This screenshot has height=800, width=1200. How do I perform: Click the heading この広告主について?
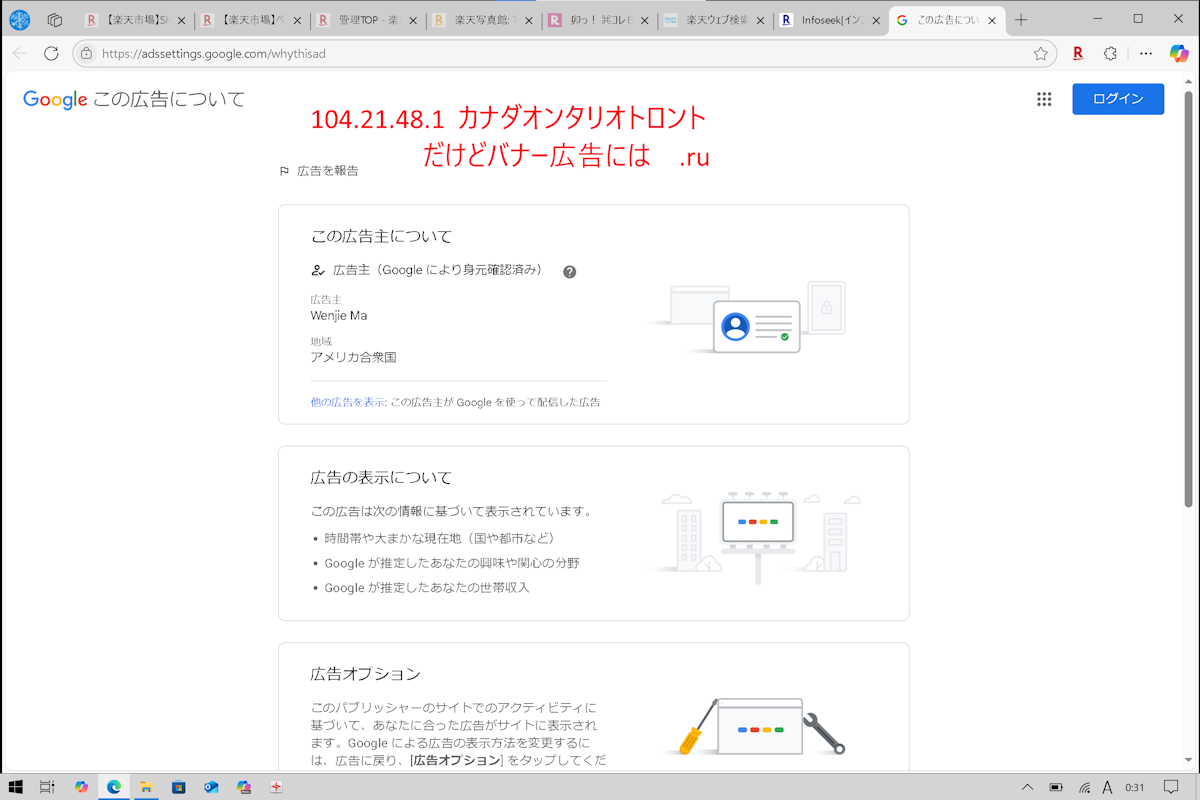[x=381, y=237]
